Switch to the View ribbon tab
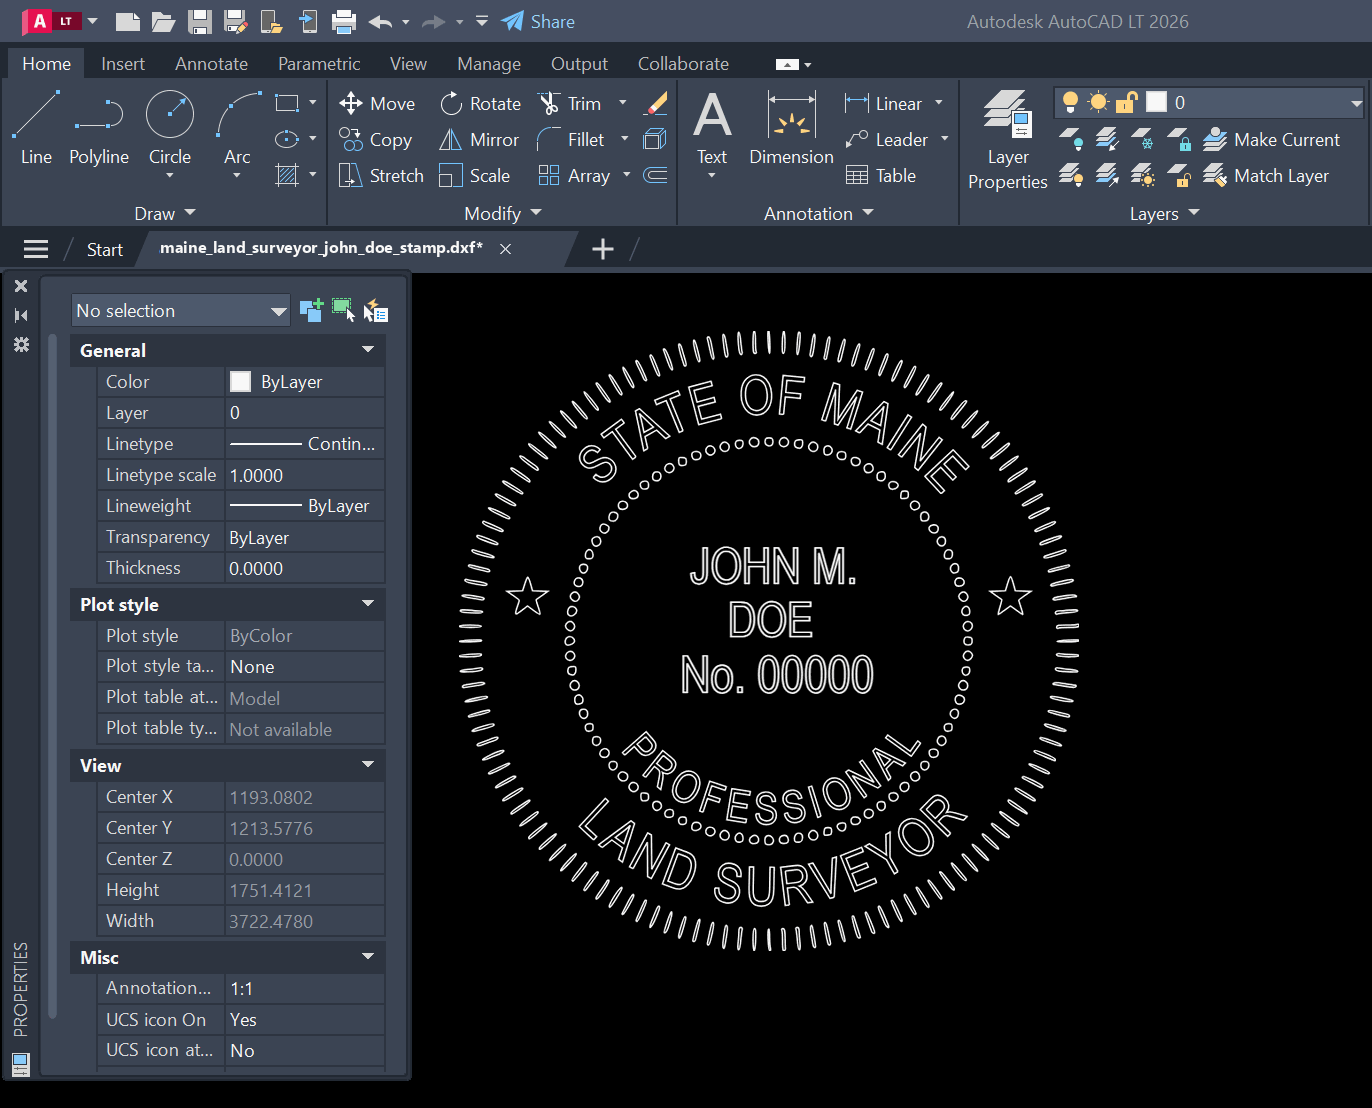 coord(408,64)
